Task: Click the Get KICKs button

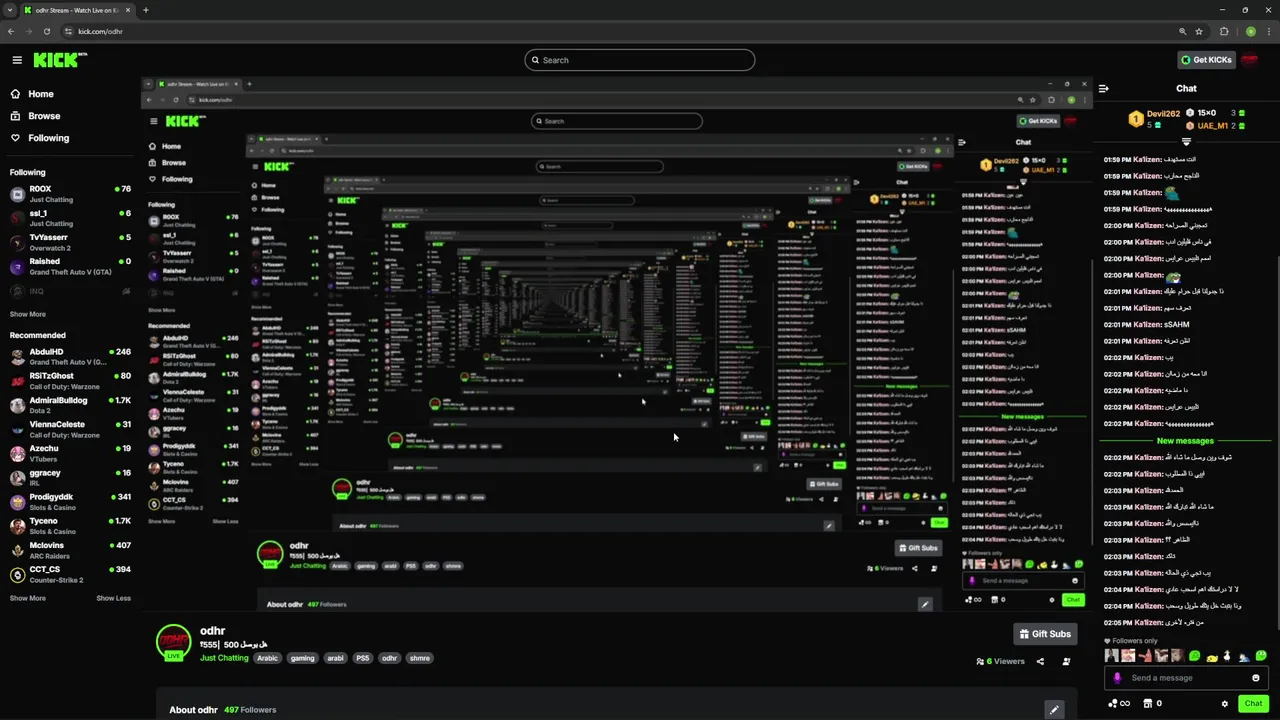Action: [1206, 60]
